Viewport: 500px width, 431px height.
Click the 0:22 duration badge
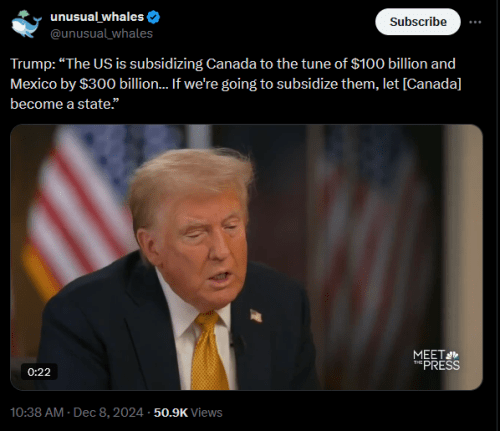[x=39, y=372]
